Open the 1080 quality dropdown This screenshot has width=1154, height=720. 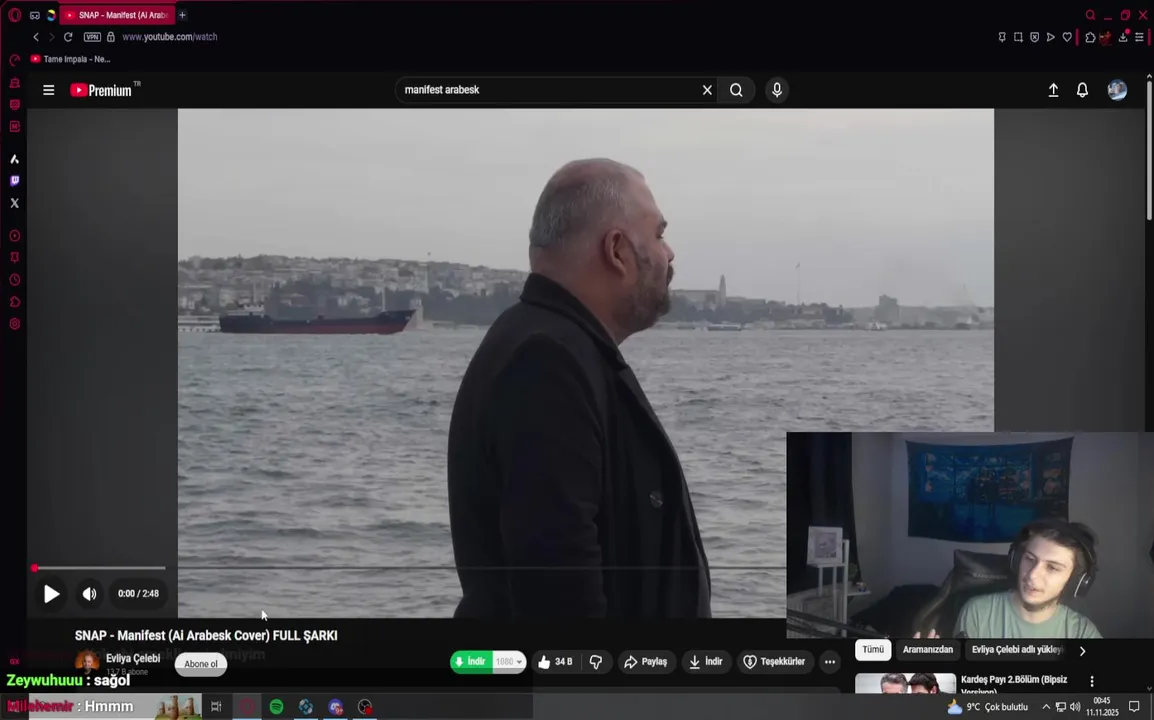(x=509, y=662)
